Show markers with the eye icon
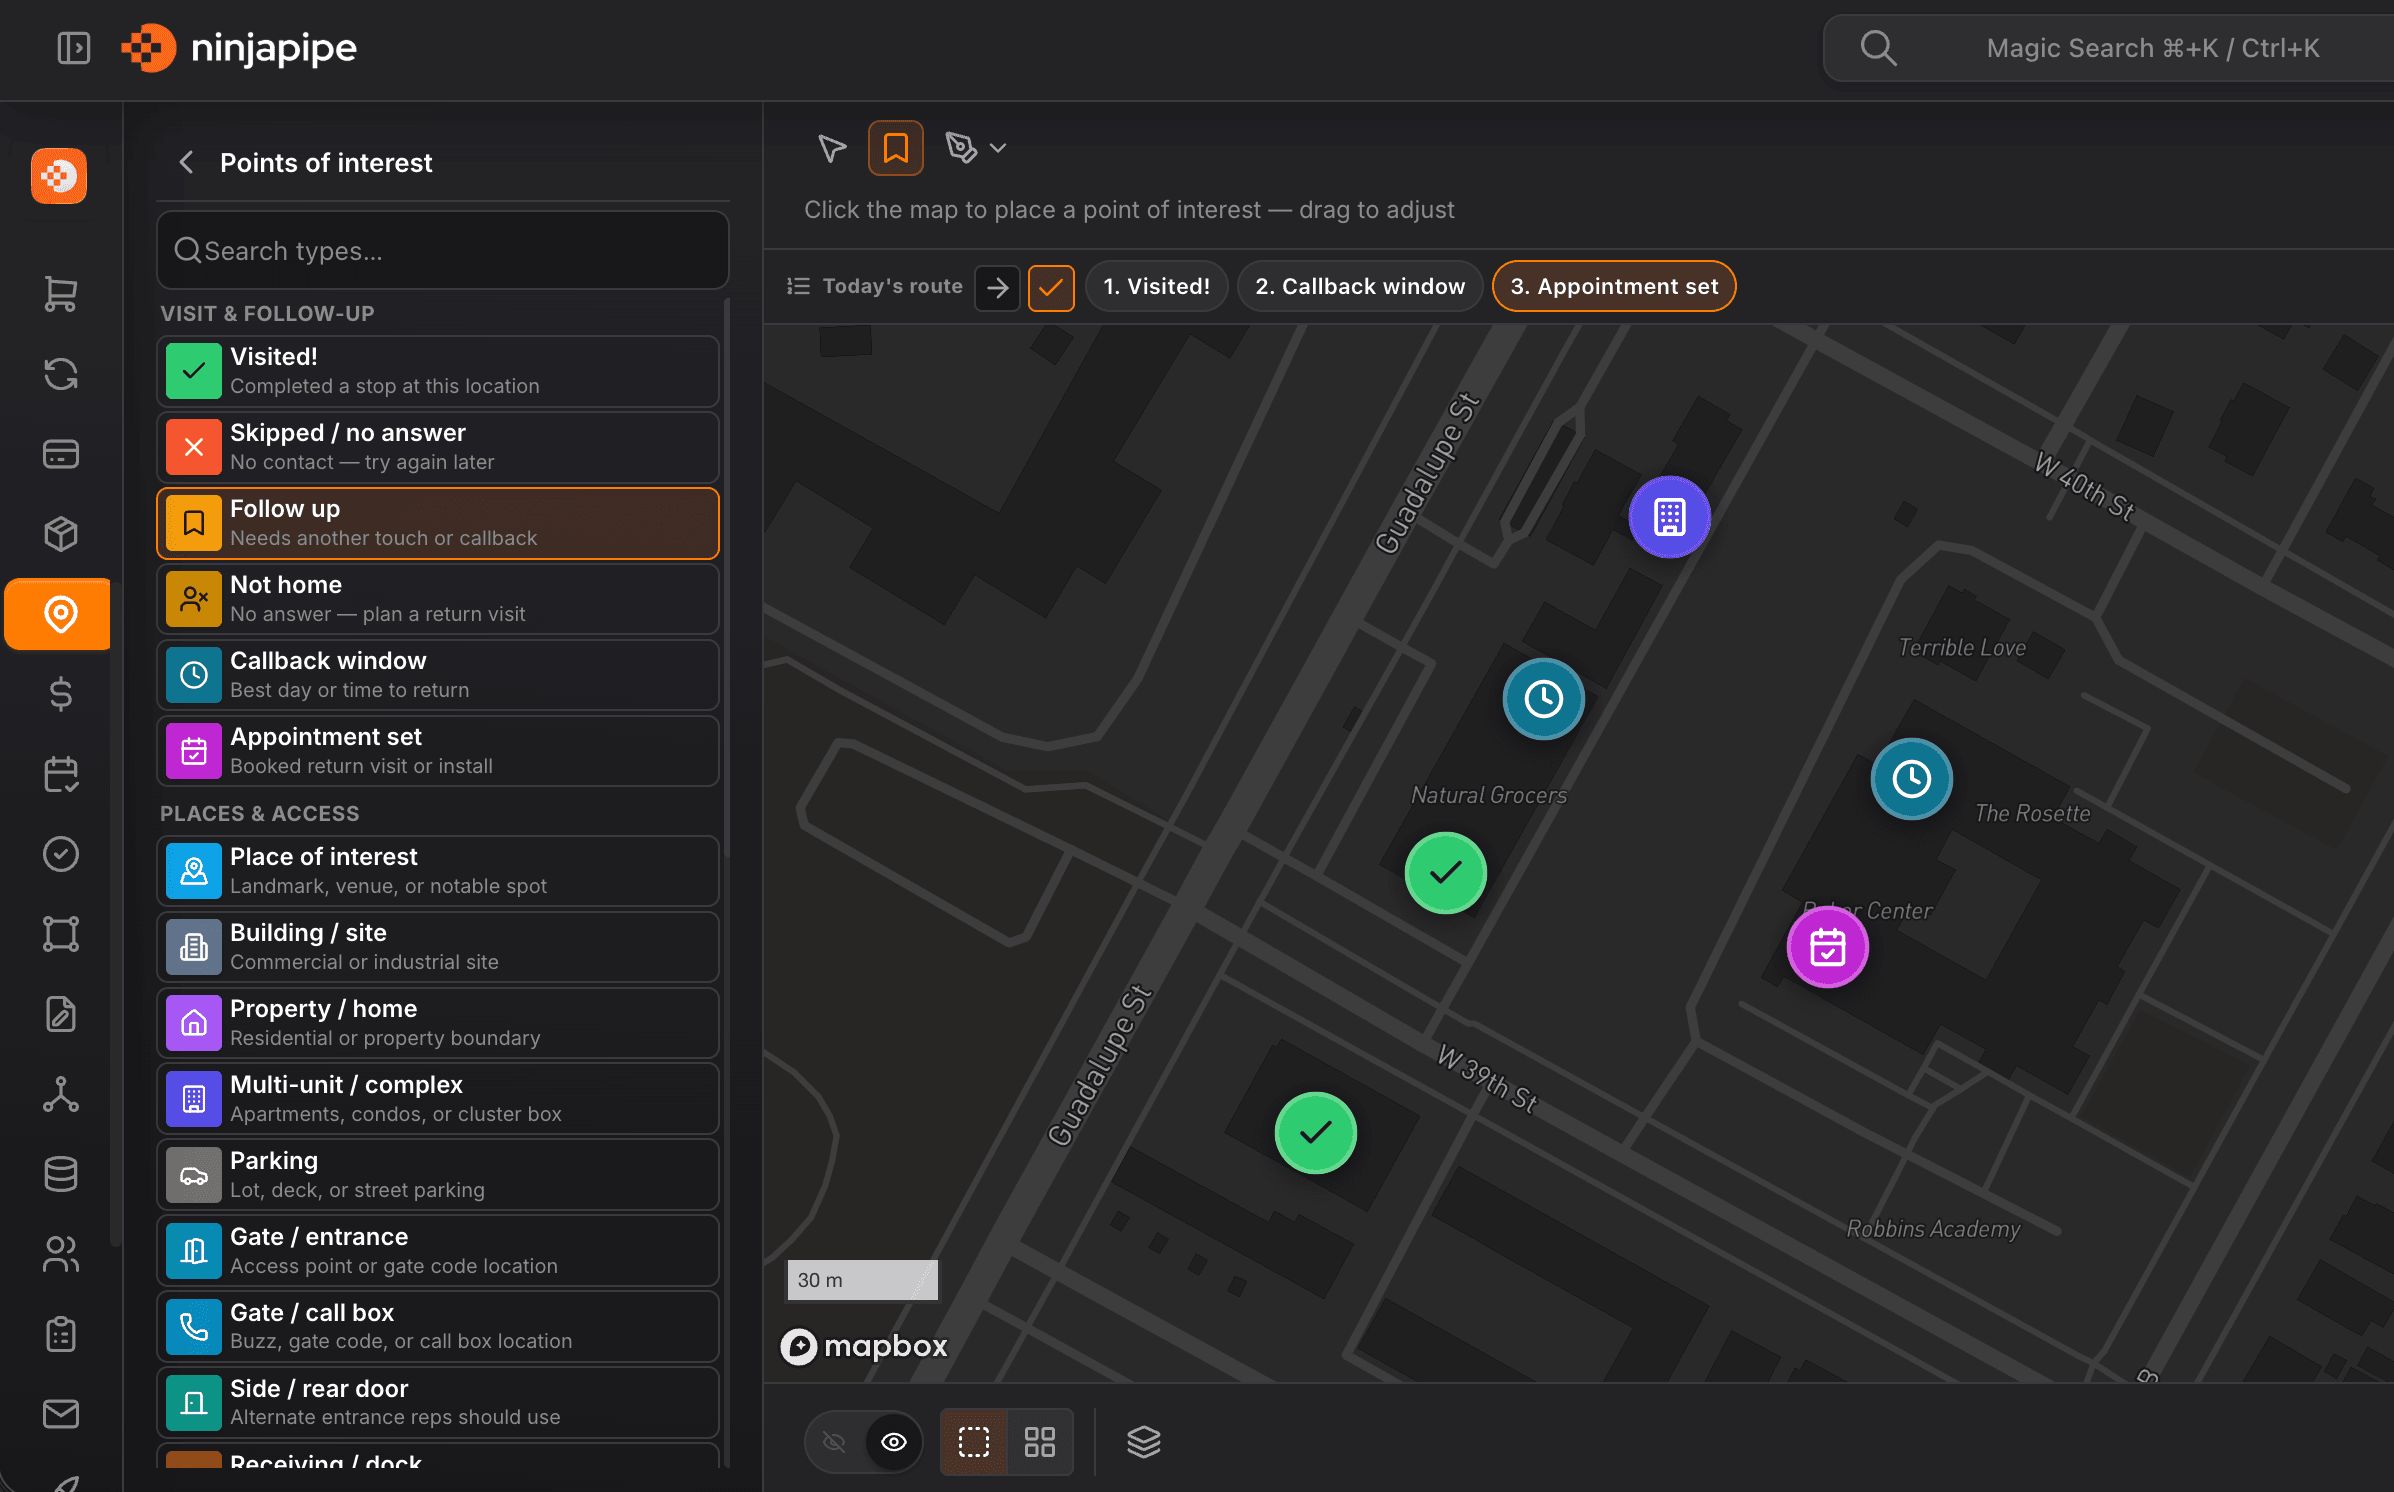 coord(893,1441)
